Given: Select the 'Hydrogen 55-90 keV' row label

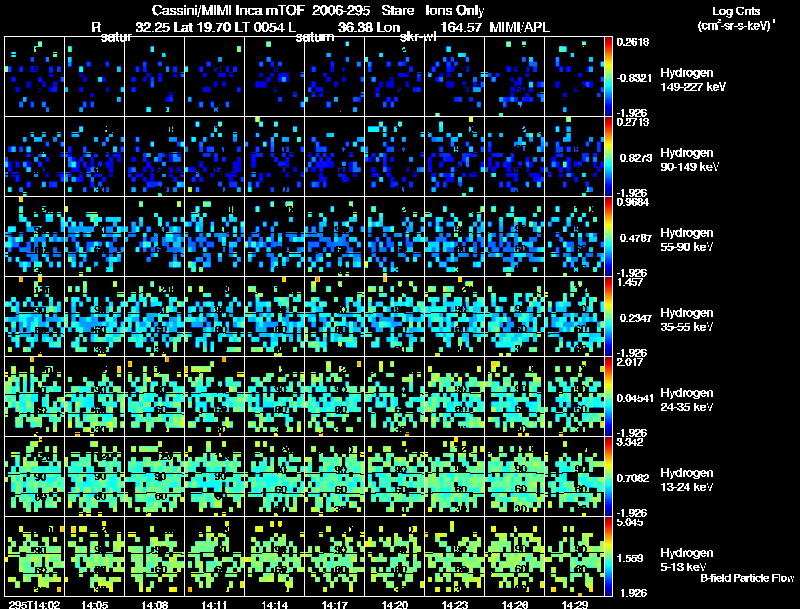Looking at the screenshot, I should point(687,240).
